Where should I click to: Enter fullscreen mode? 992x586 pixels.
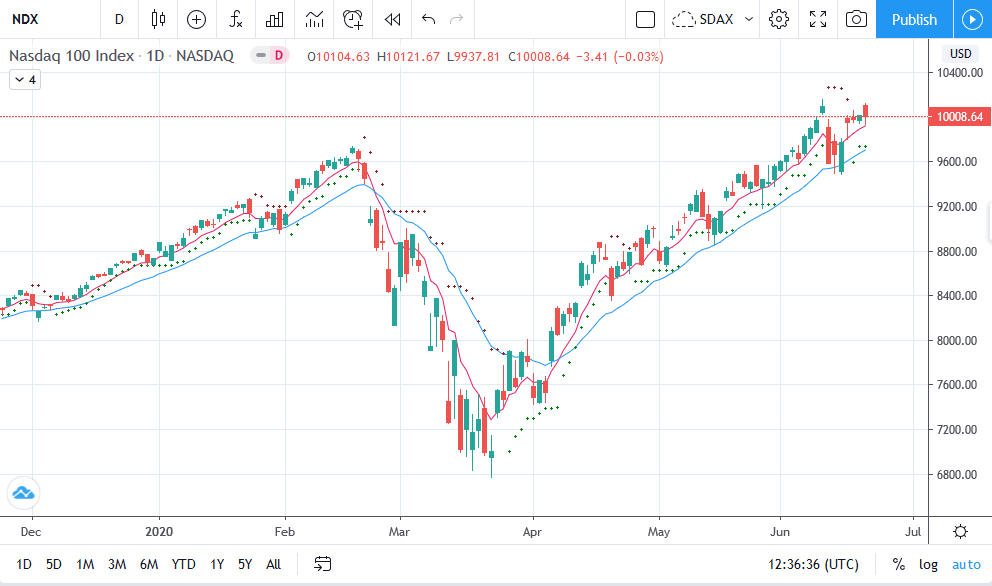(x=818, y=19)
